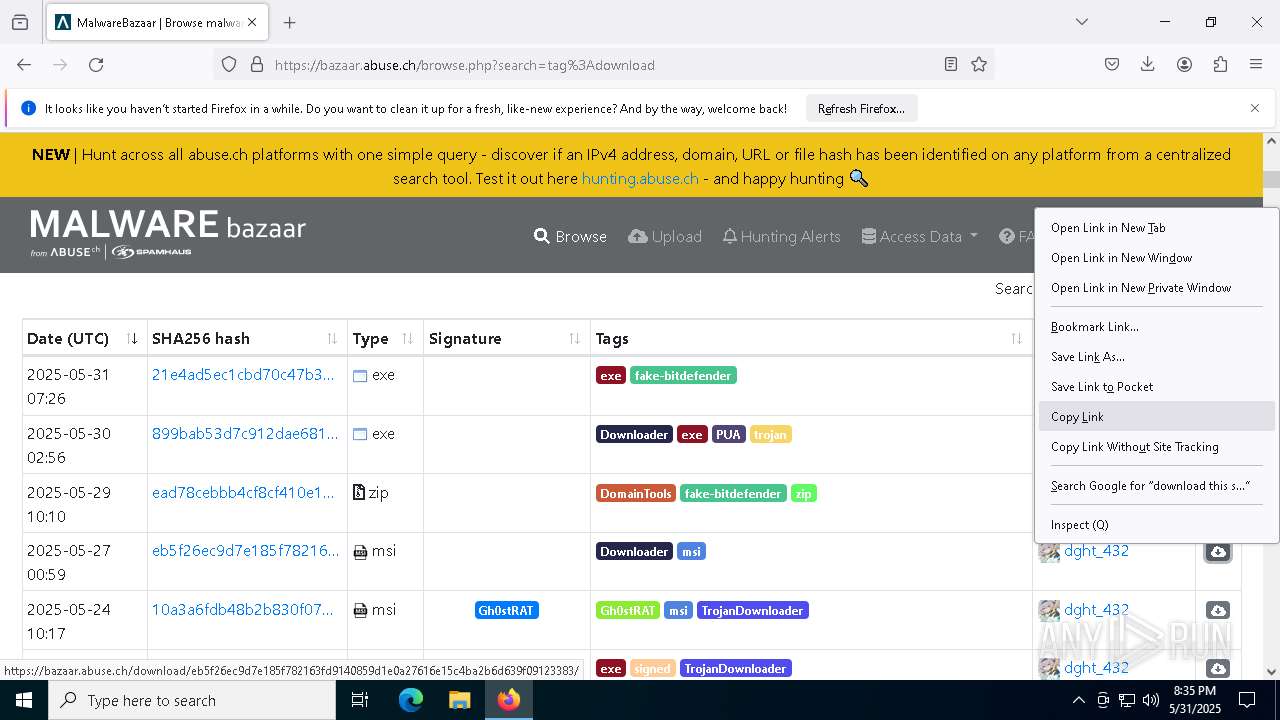Choose Copy Link Without Site Tracking
Image resolution: width=1280 pixels, height=720 pixels.
pyautogui.click(x=1157, y=447)
